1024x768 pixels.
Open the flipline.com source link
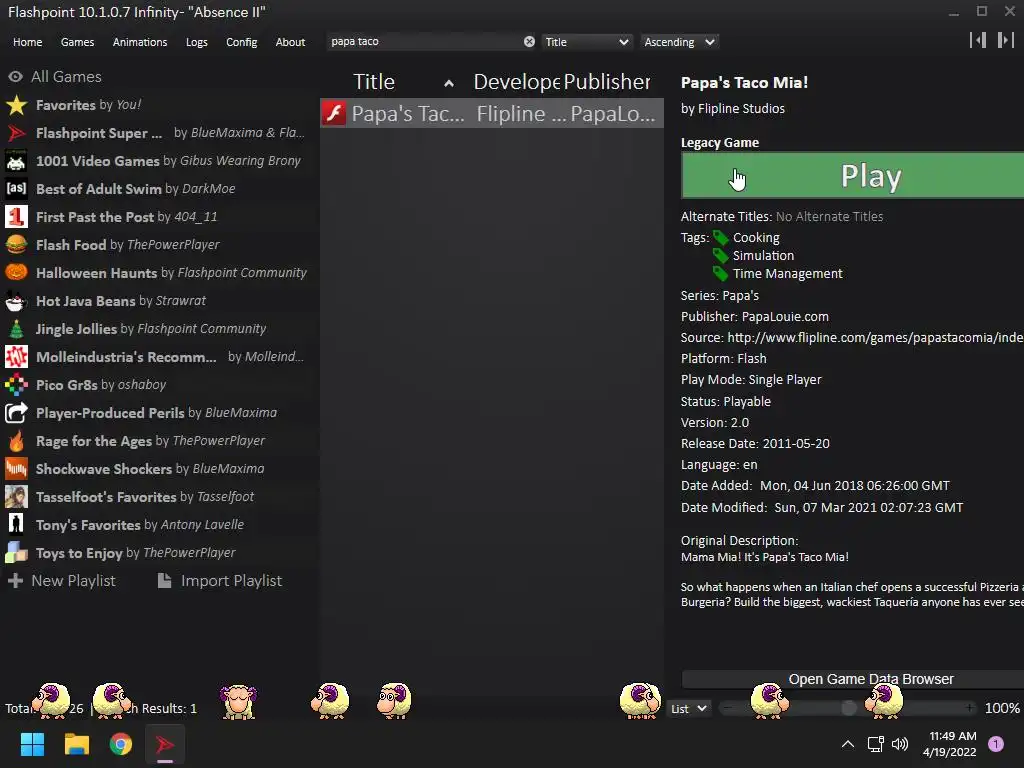point(875,338)
